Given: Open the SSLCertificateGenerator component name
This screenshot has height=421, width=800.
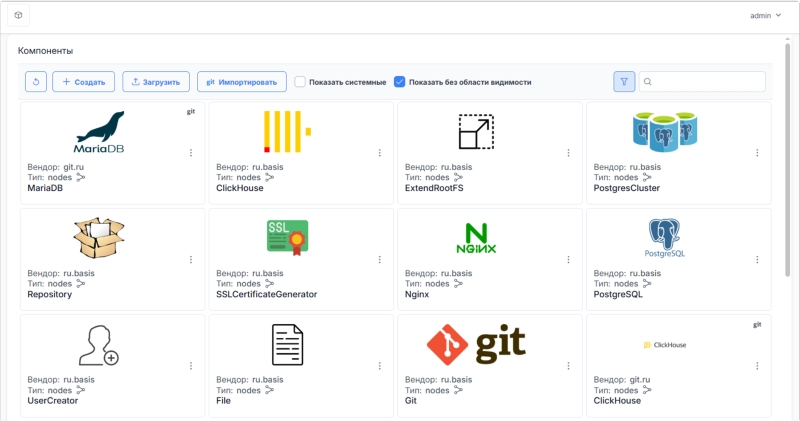Looking at the screenshot, I should [x=266, y=294].
